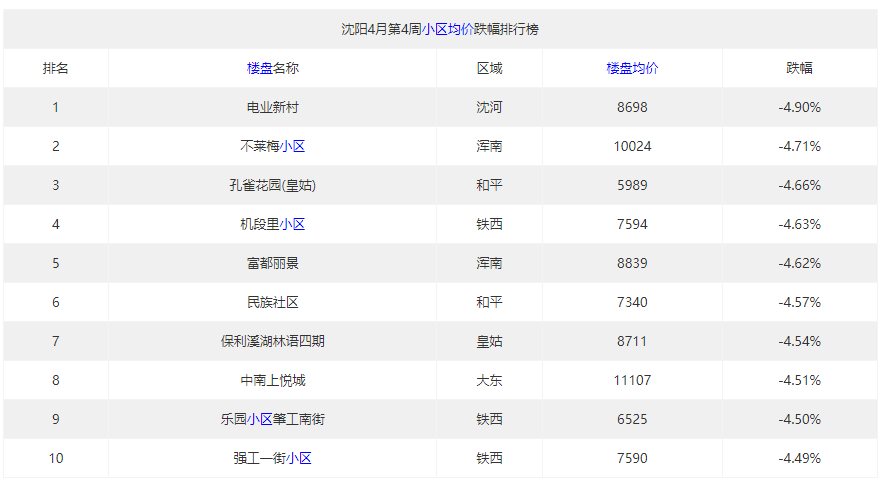Select the 电业新村 name cell

tap(272, 107)
